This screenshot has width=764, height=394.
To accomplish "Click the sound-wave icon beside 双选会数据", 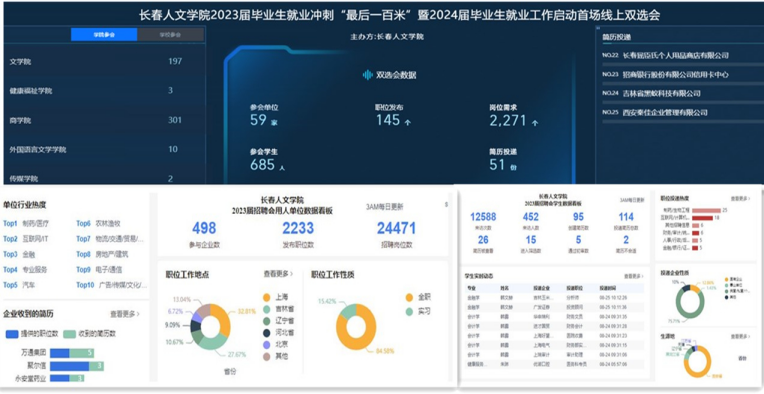I will (367, 75).
